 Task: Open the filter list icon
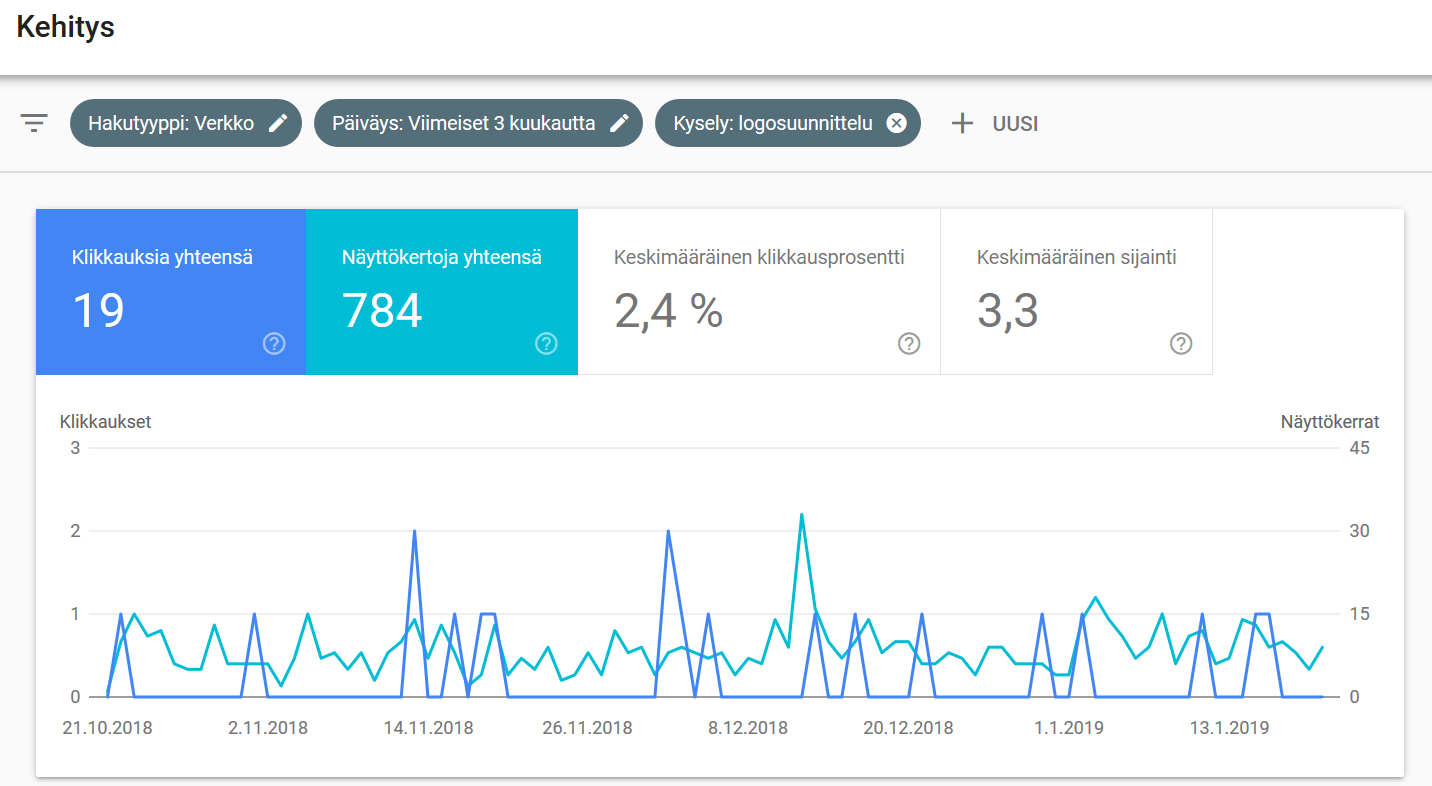pyautogui.click(x=34, y=124)
